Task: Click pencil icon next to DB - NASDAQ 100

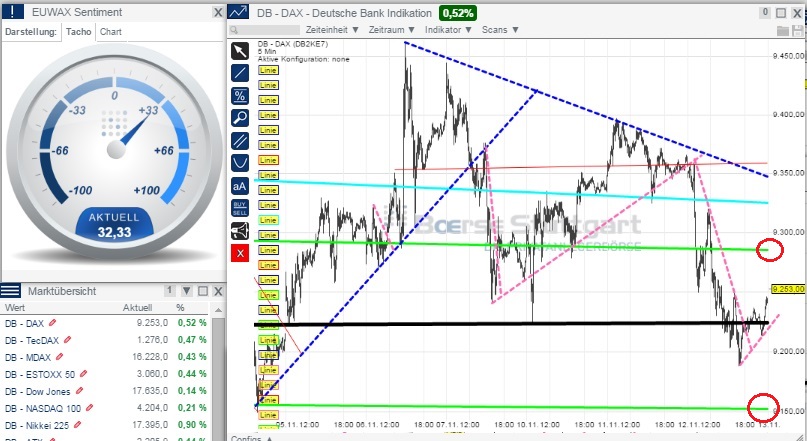Action: pyautogui.click(x=90, y=408)
